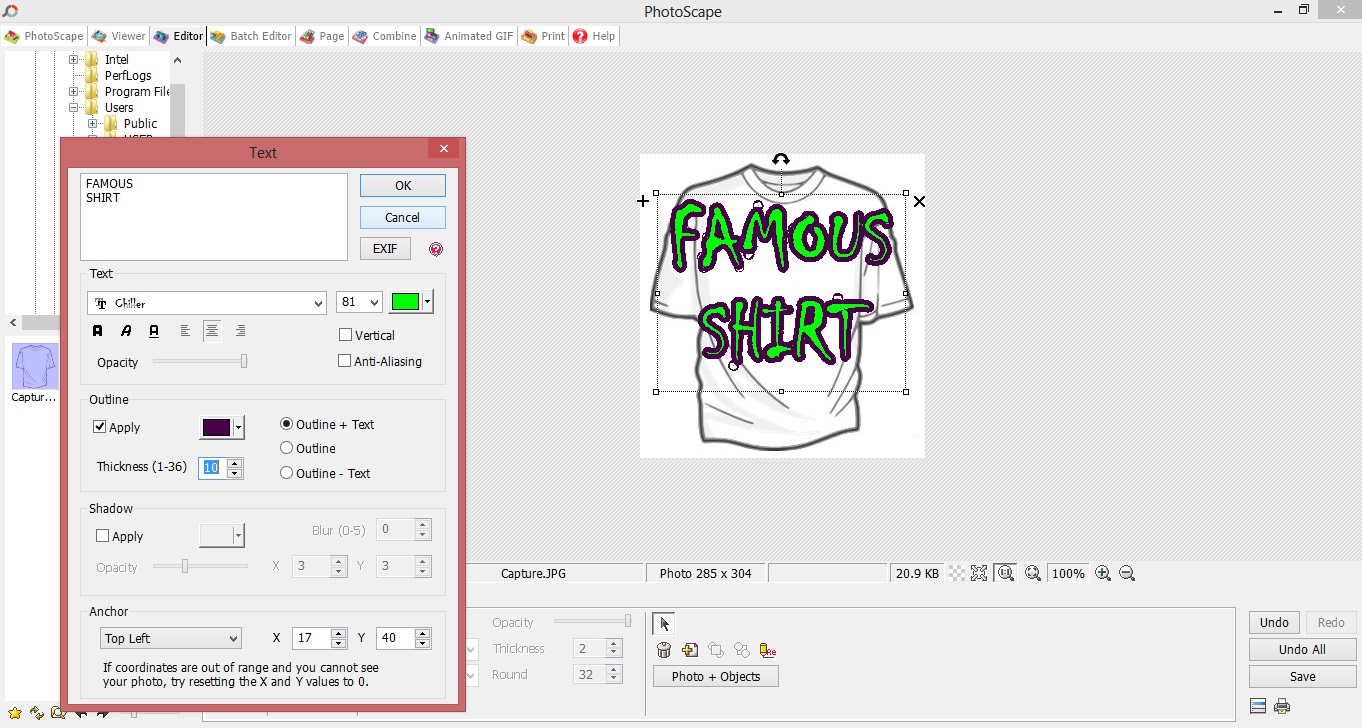Click the Photo + Objects button
This screenshot has width=1362, height=728.
(716, 676)
